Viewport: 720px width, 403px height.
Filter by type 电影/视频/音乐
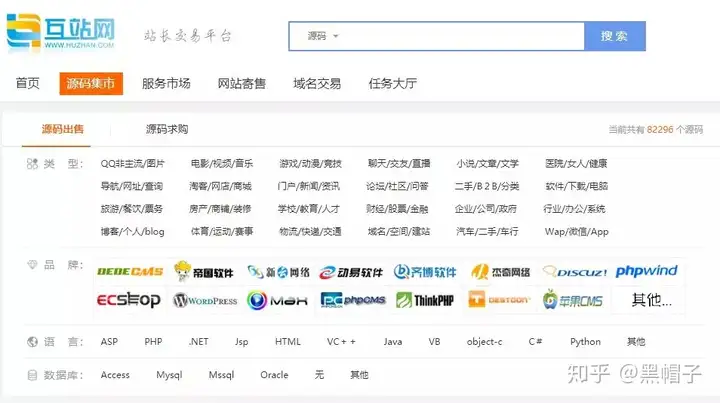[222, 163]
